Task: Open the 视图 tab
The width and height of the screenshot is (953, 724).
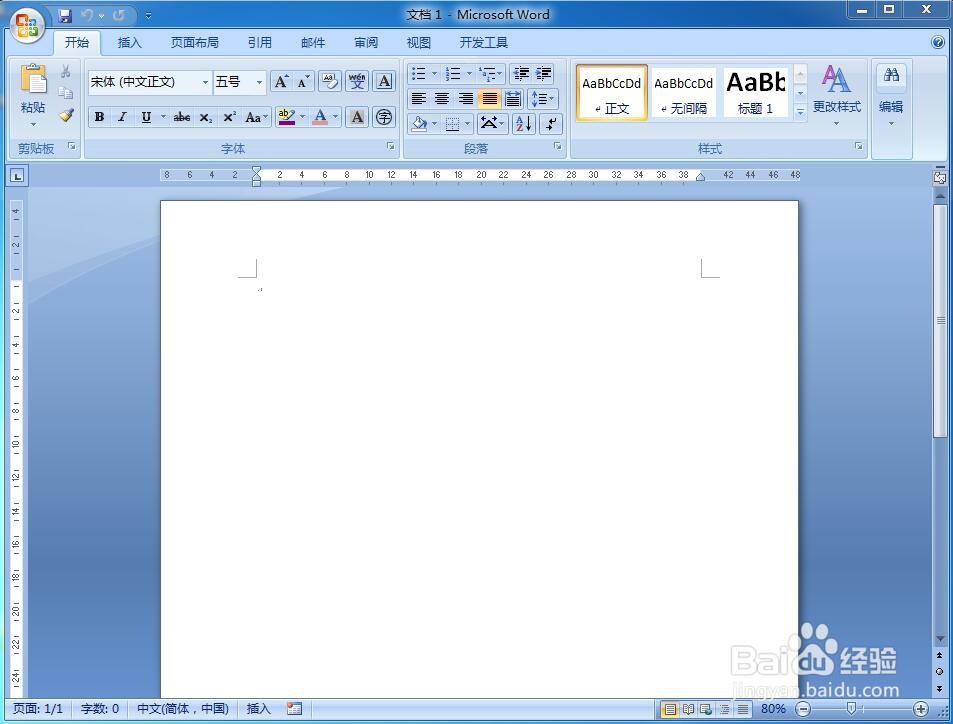Action: pos(419,43)
